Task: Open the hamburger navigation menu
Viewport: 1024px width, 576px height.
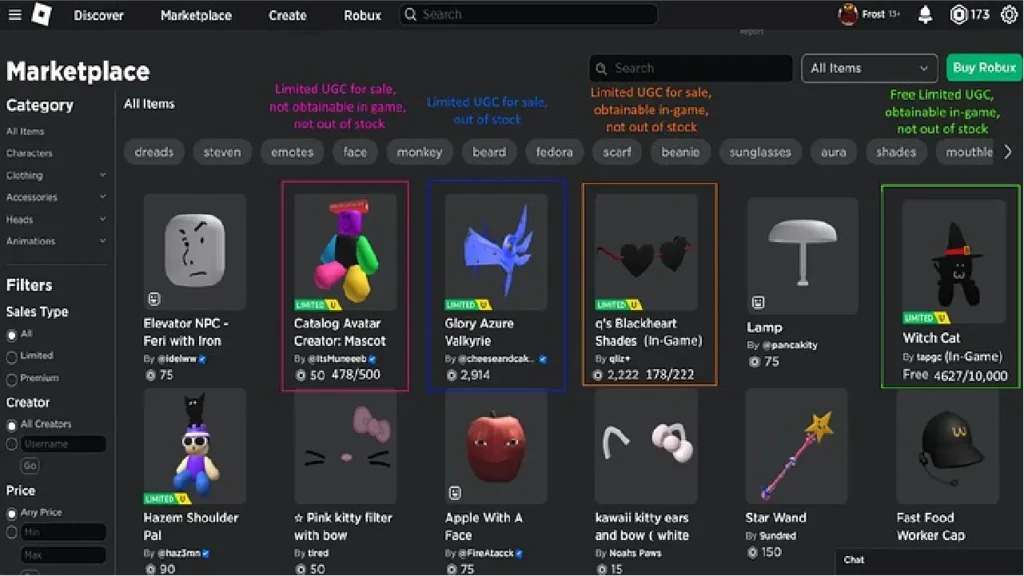Action: coord(14,14)
